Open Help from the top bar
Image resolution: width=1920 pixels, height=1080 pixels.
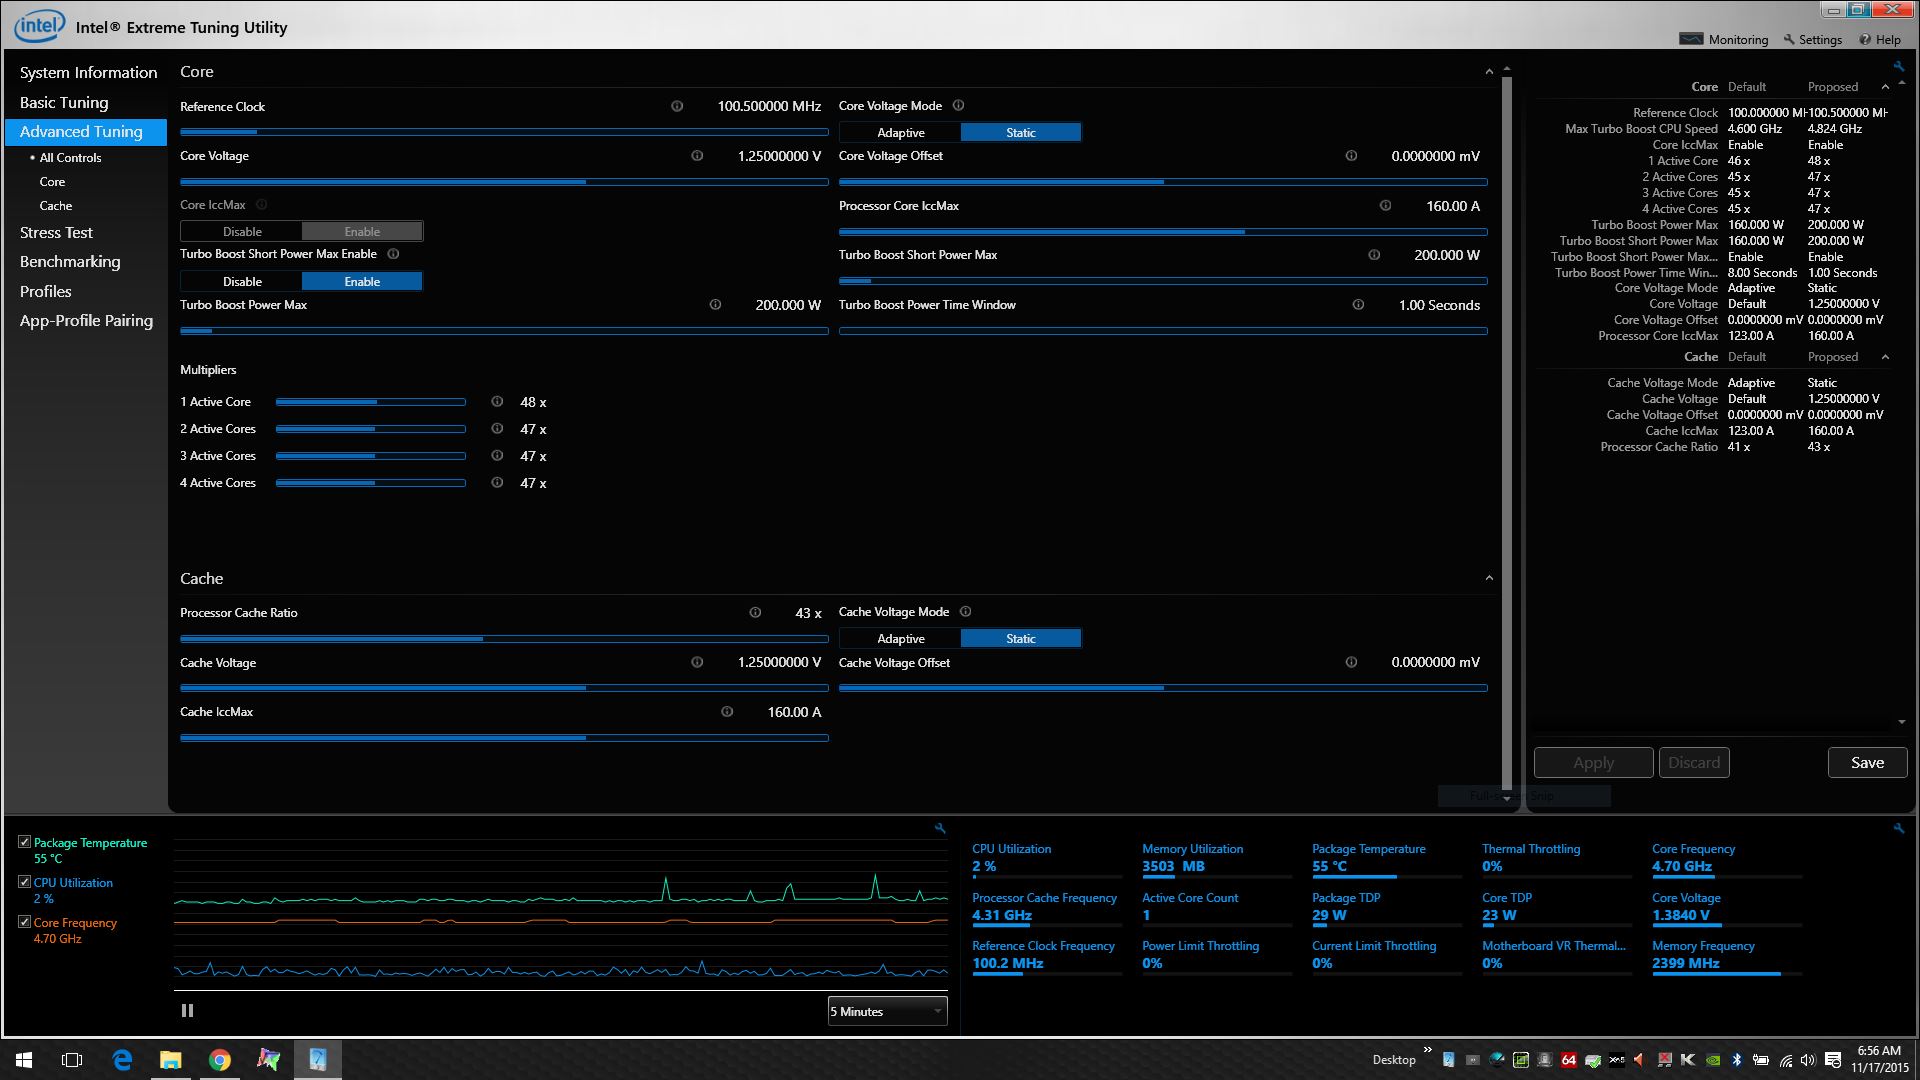(x=1880, y=40)
